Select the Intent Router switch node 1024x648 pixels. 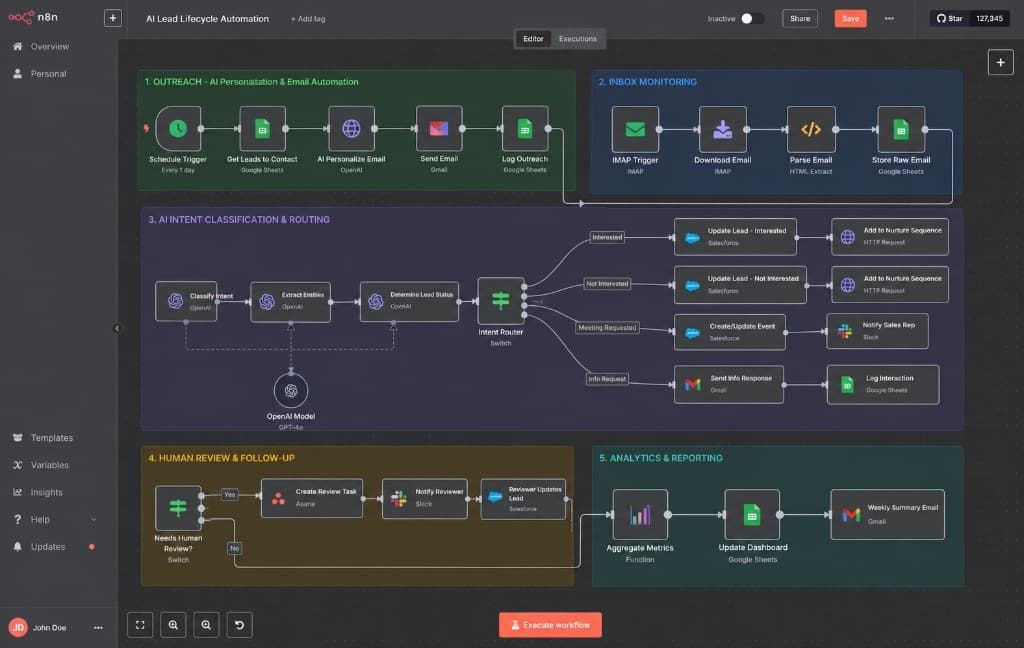[501, 301]
